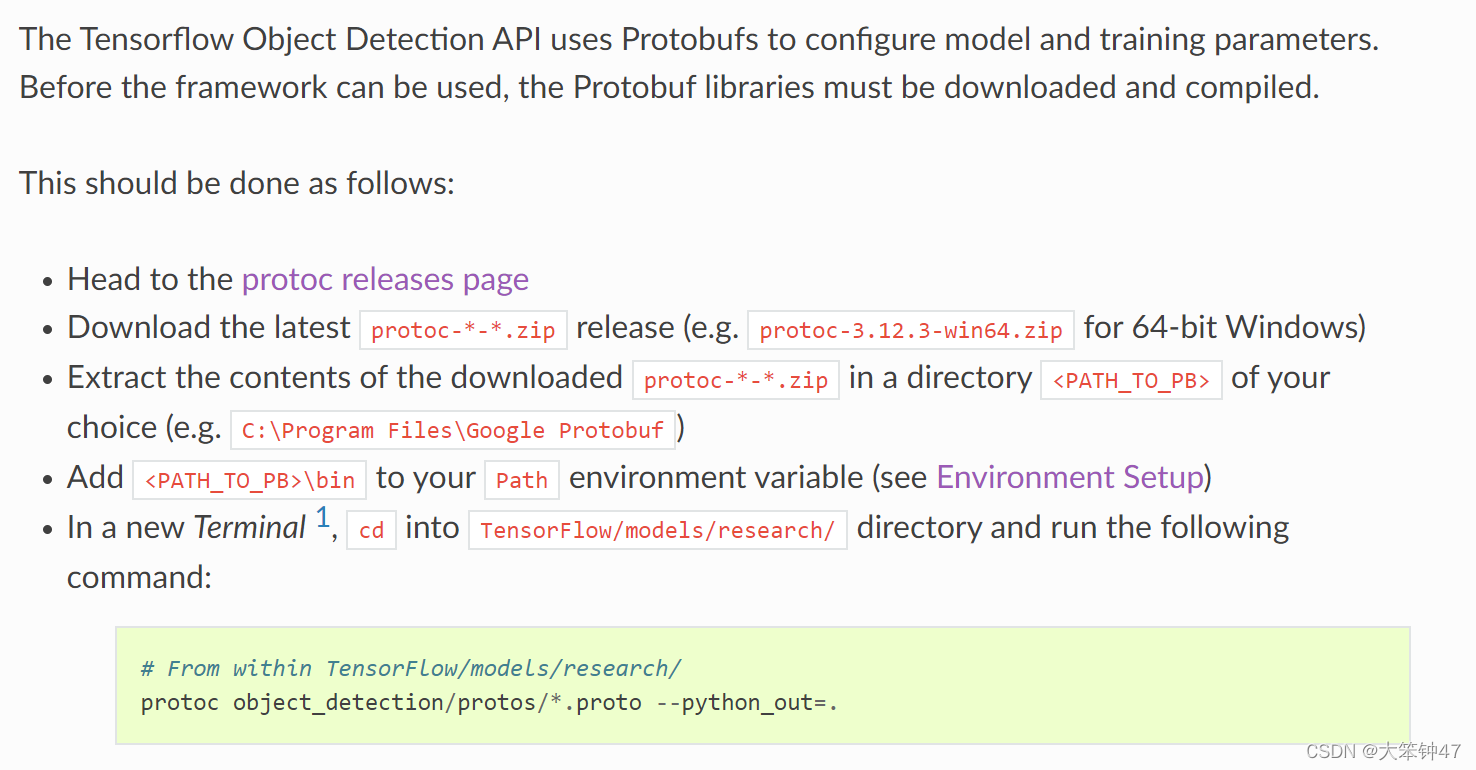1476x770 pixels.
Task: Click the protoc object_detection command line
Action: pyautogui.click(x=489, y=702)
